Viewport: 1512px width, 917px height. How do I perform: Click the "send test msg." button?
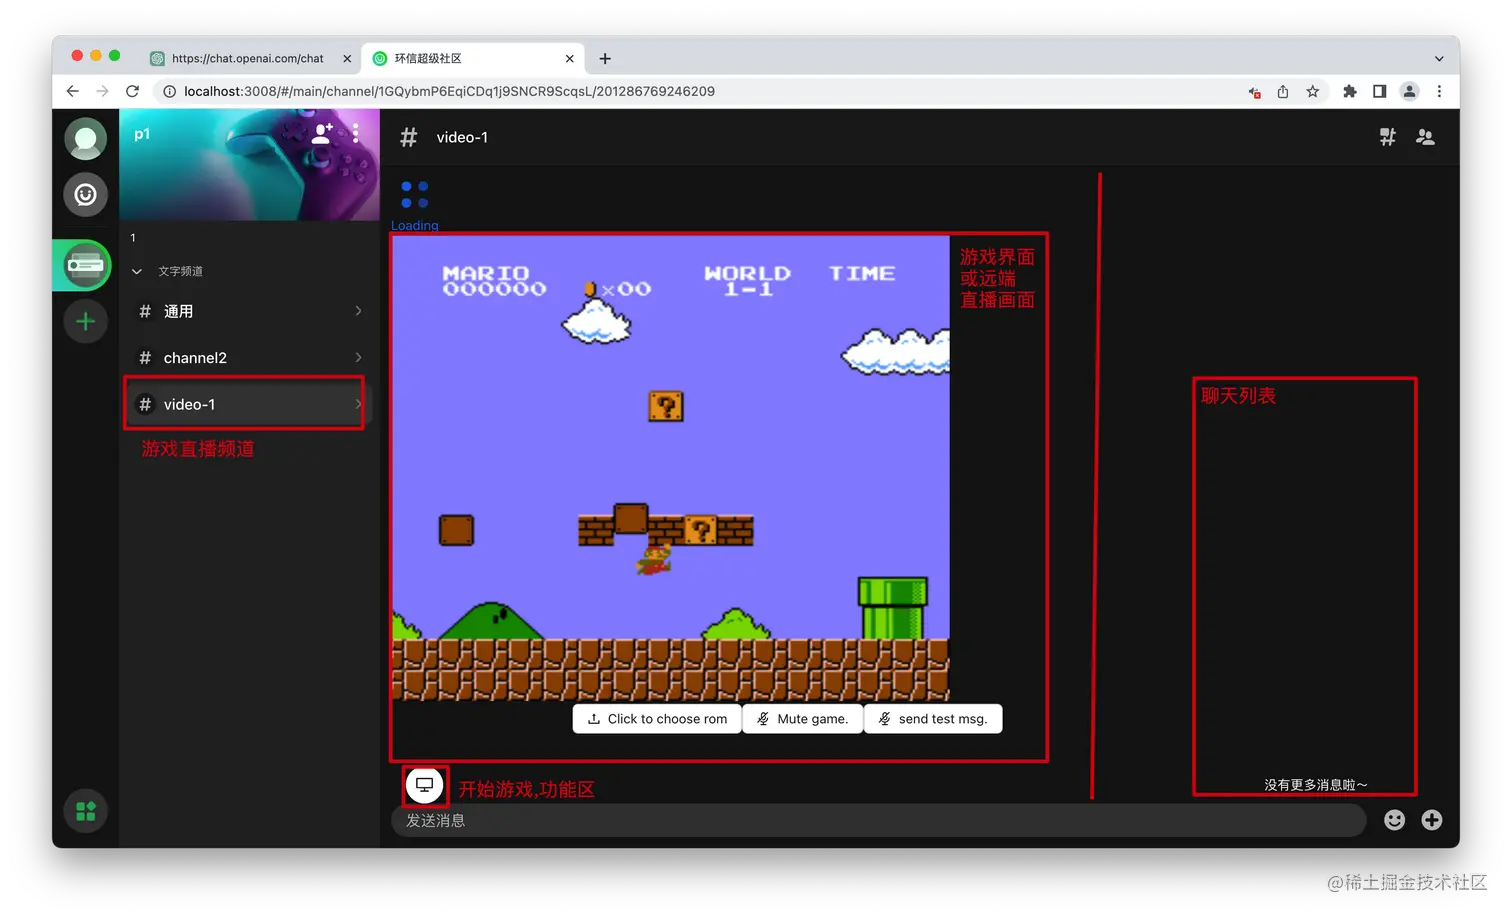click(933, 719)
